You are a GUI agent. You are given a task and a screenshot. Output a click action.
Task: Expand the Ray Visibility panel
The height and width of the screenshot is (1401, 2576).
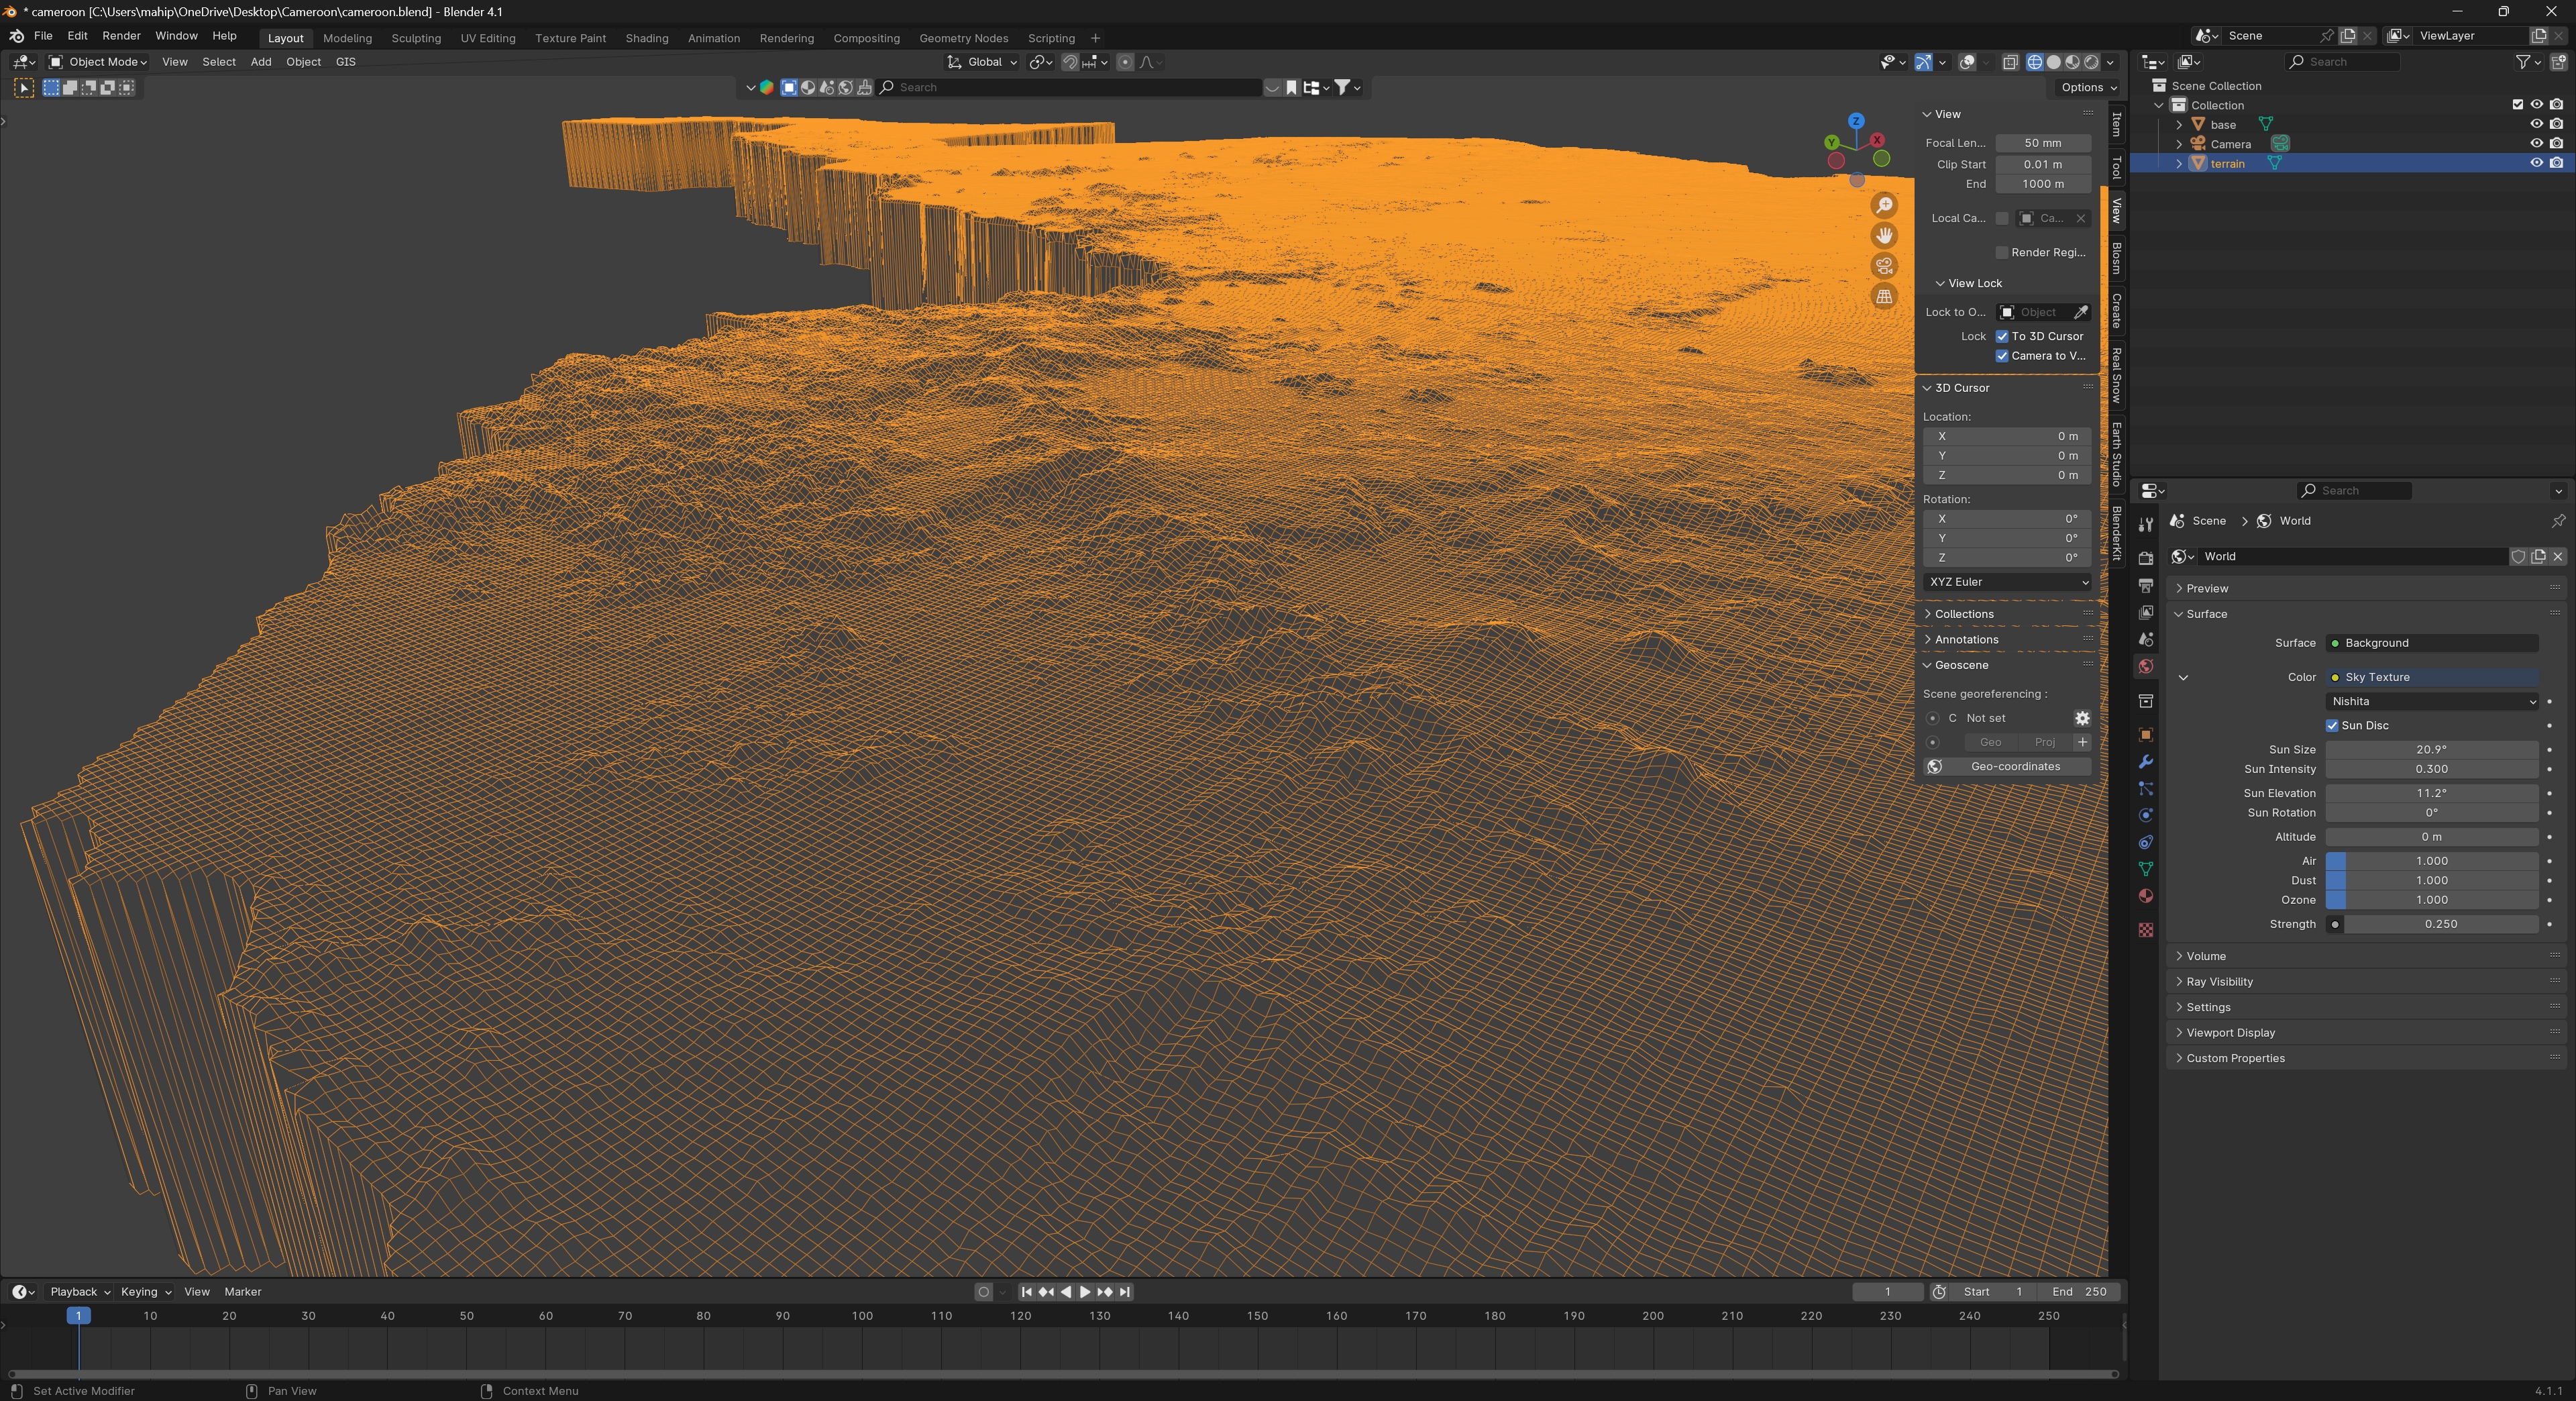point(2219,982)
